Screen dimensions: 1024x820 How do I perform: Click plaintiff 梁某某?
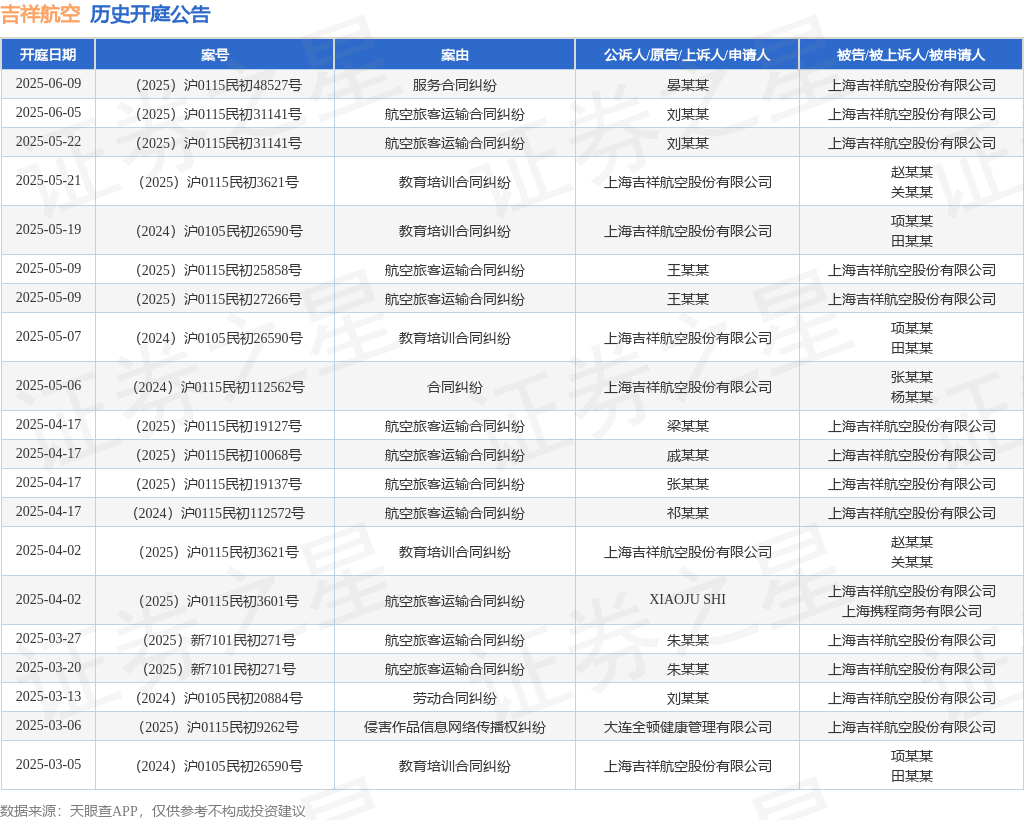[688, 426]
